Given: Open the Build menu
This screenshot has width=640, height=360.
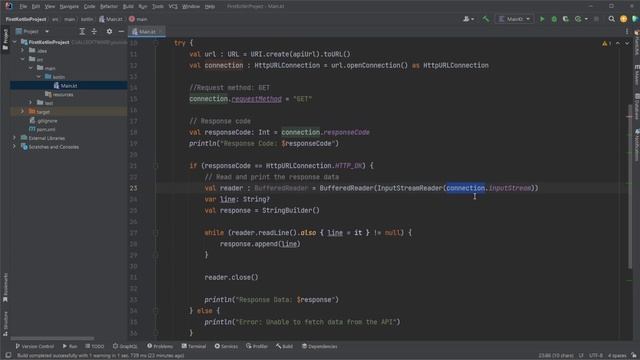Looking at the screenshot, I should point(128,7).
